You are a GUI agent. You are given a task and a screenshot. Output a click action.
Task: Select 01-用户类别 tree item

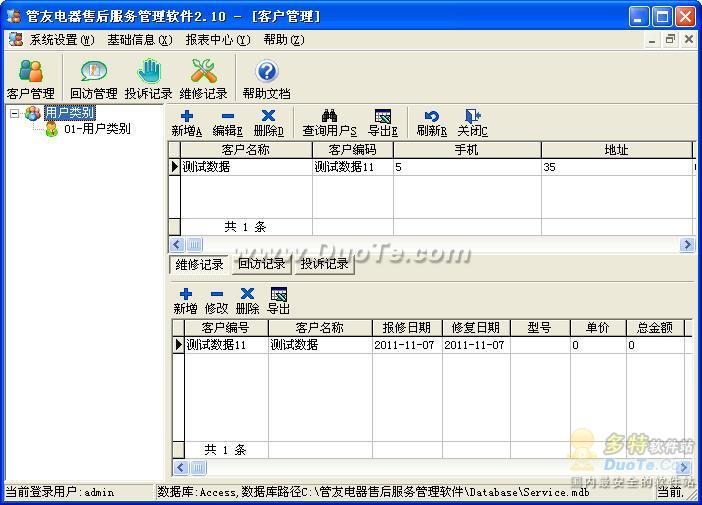(x=97, y=129)
